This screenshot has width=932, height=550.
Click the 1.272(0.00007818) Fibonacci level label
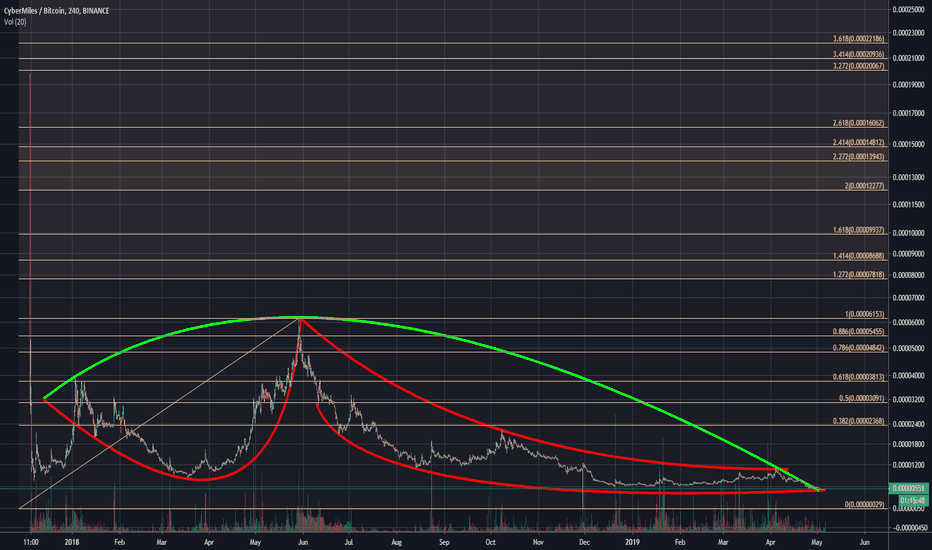click(858, 275)
